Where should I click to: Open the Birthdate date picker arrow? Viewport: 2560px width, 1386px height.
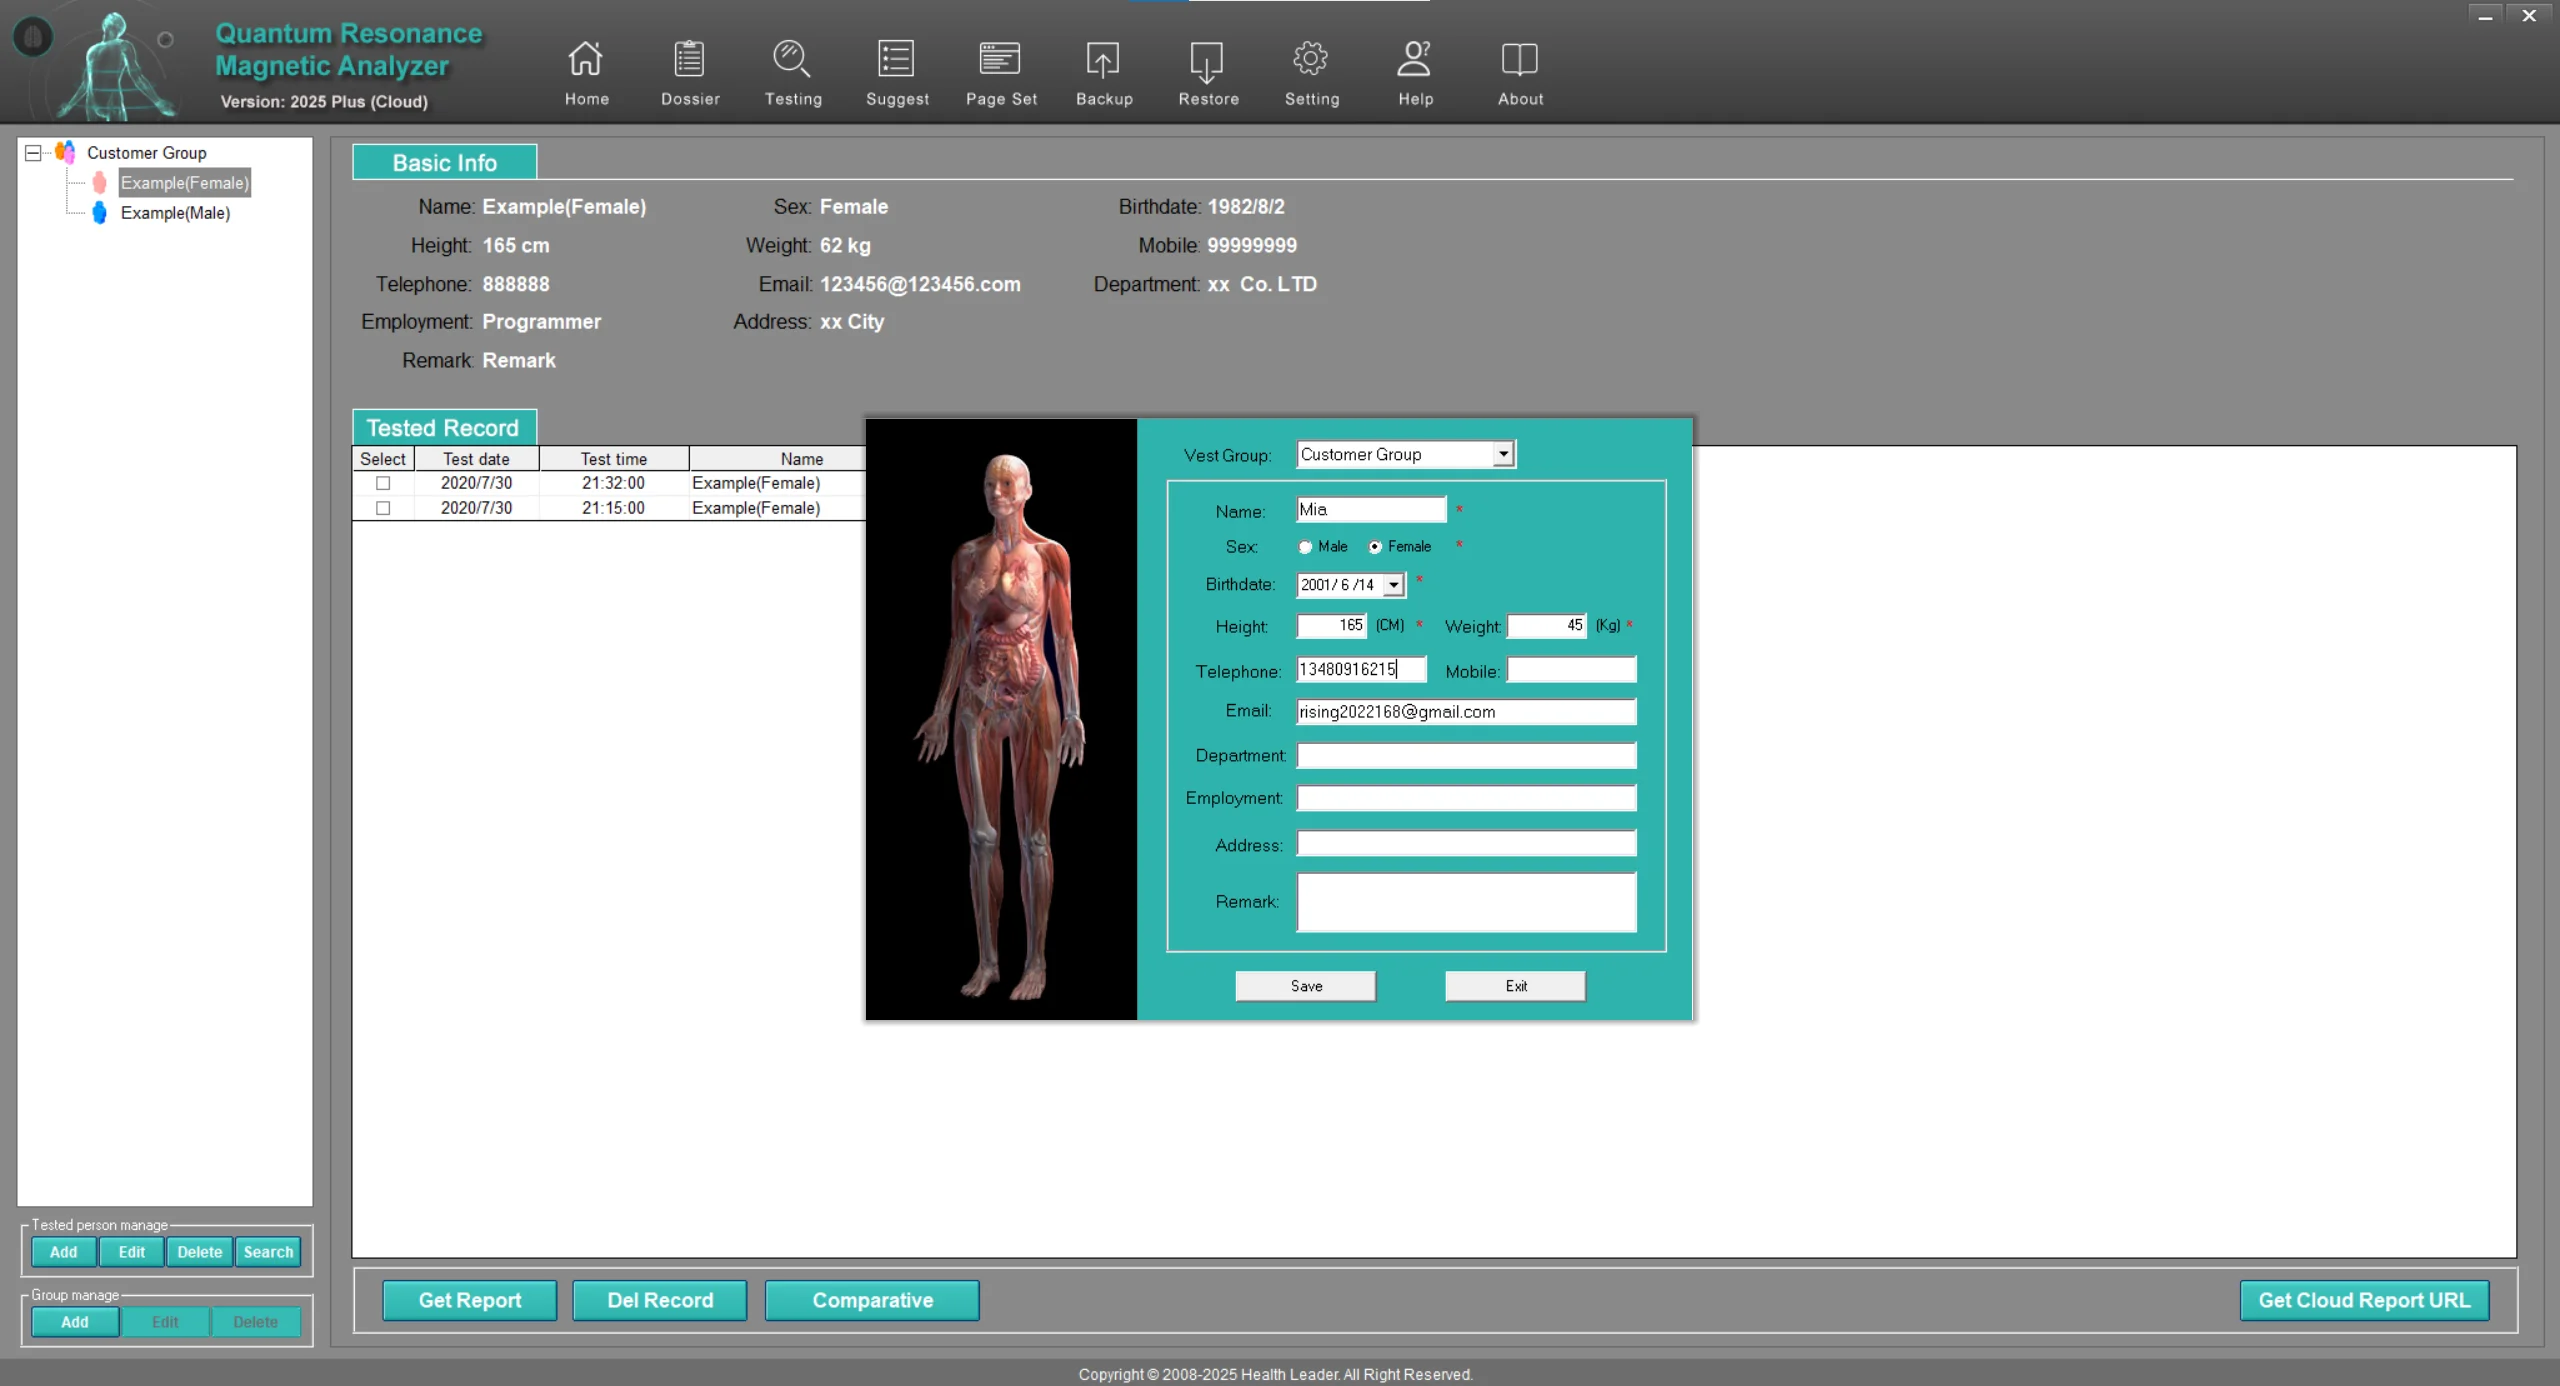click(1394, 585)
